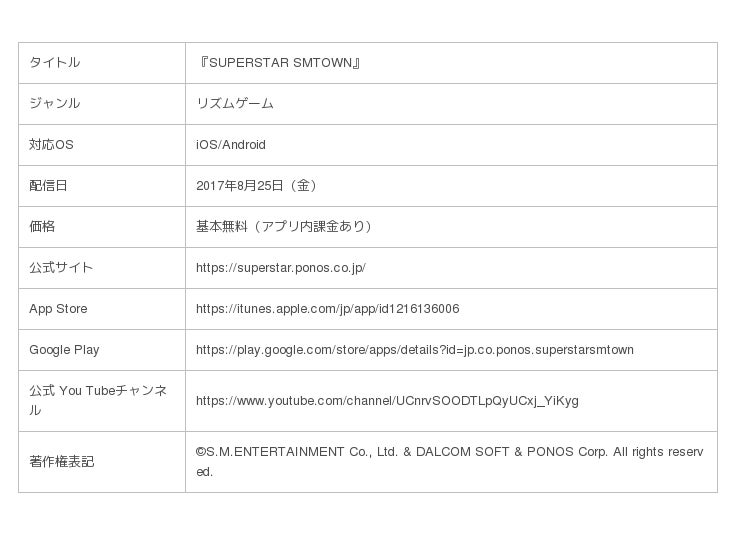The width and height of the screenshot is (740, 533).
Task: Click the ジャンル row label
Action: [55, 104]
